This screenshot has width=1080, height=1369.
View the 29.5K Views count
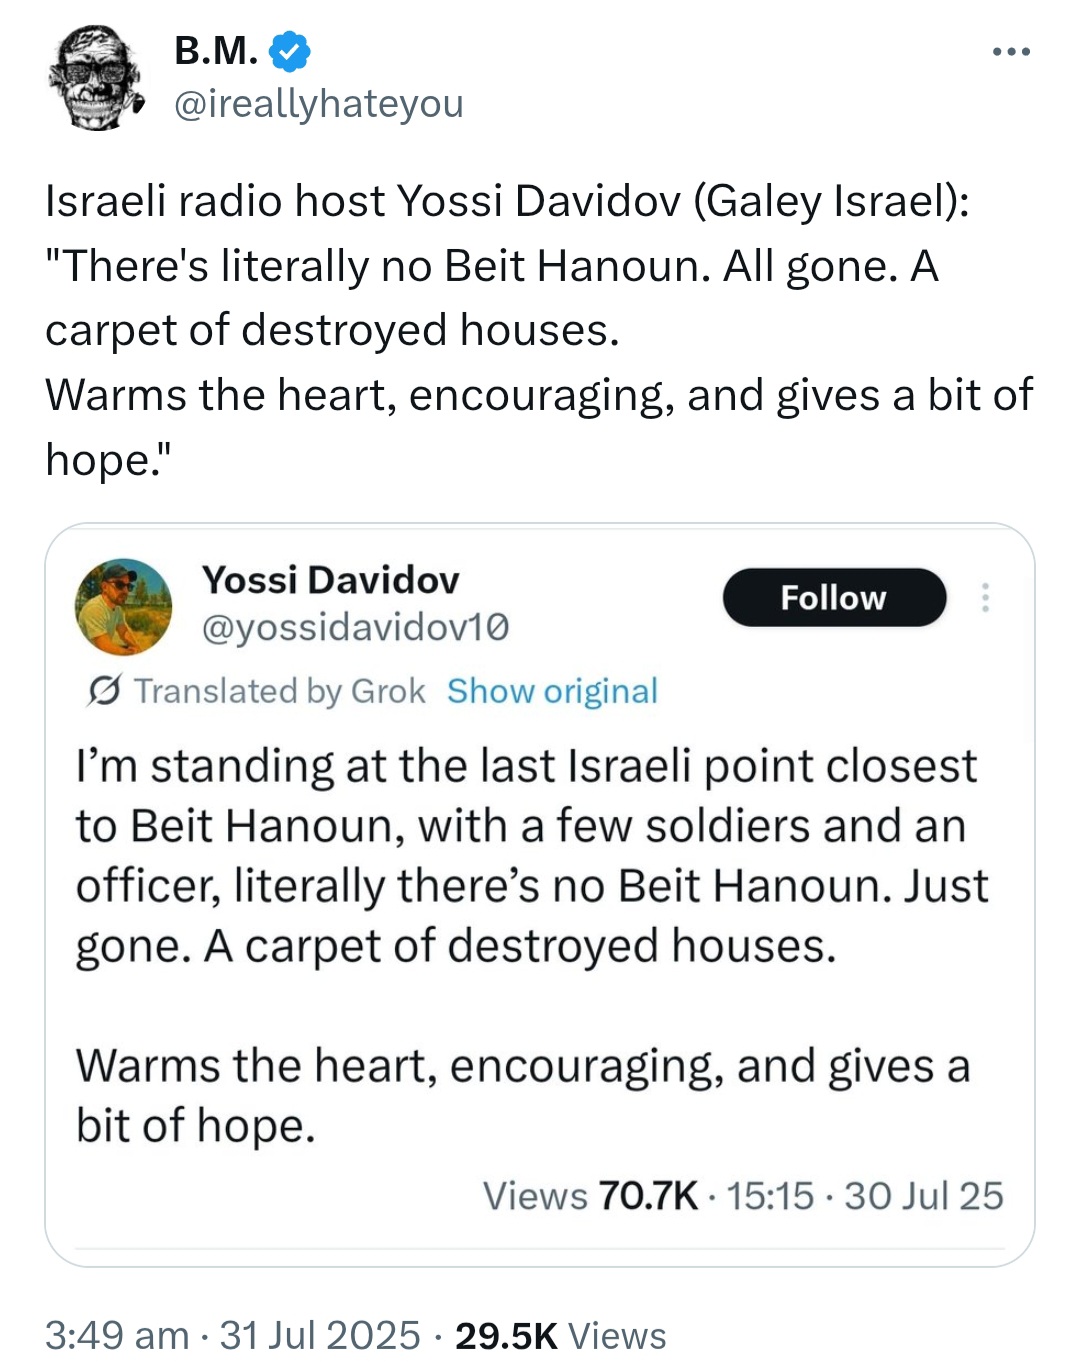[x=560, y=1335]
